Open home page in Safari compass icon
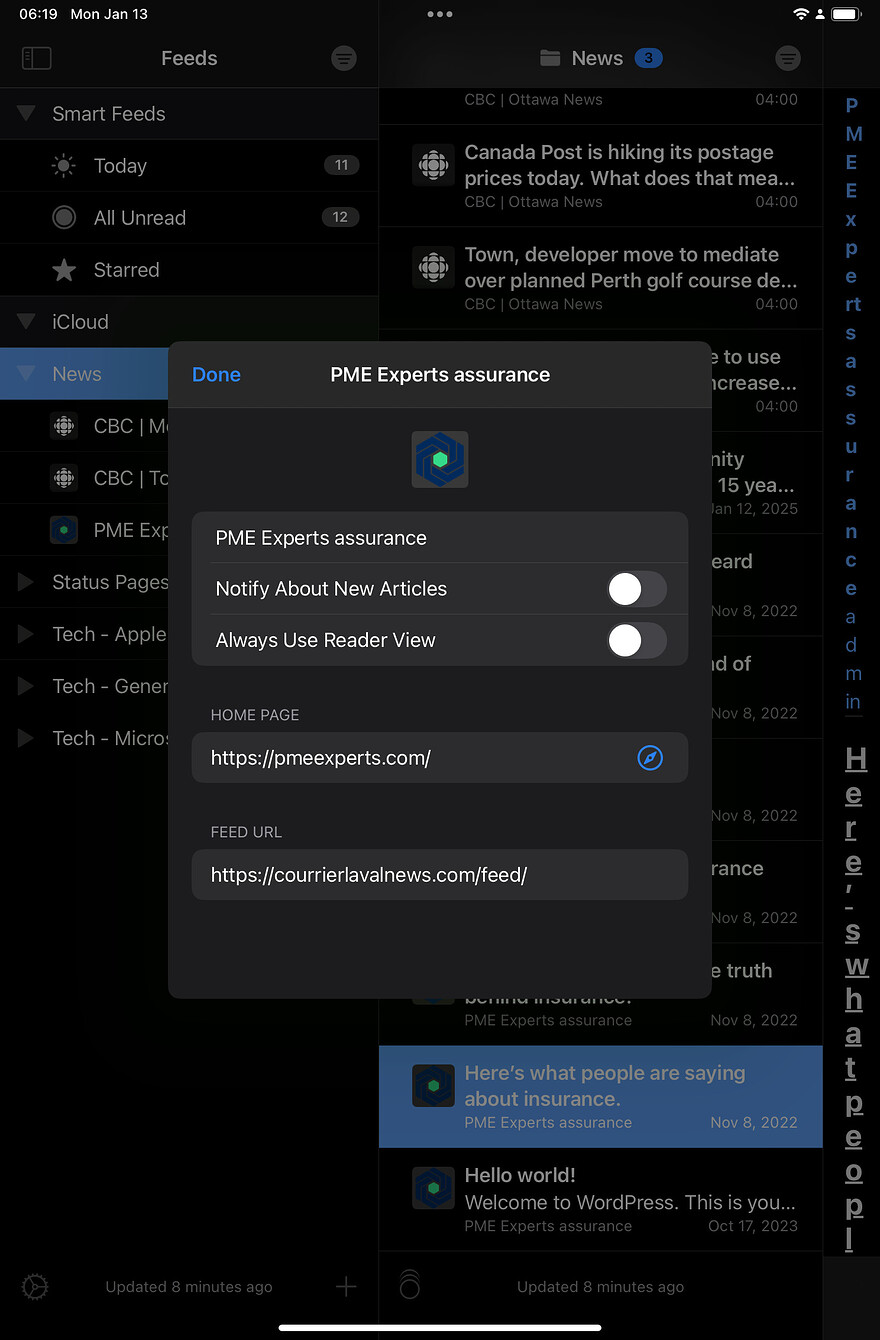This screenshot has height=1340, width=880. coord(650,758)
